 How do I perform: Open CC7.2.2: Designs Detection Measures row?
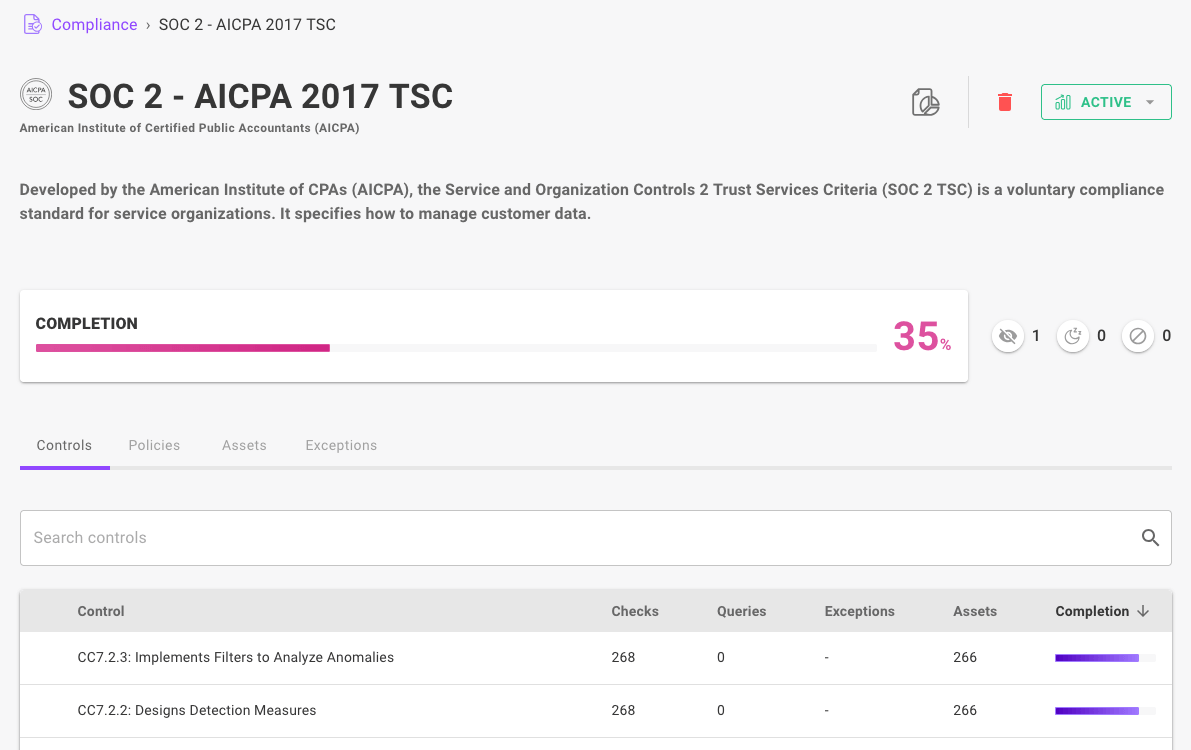click(596, 710)
